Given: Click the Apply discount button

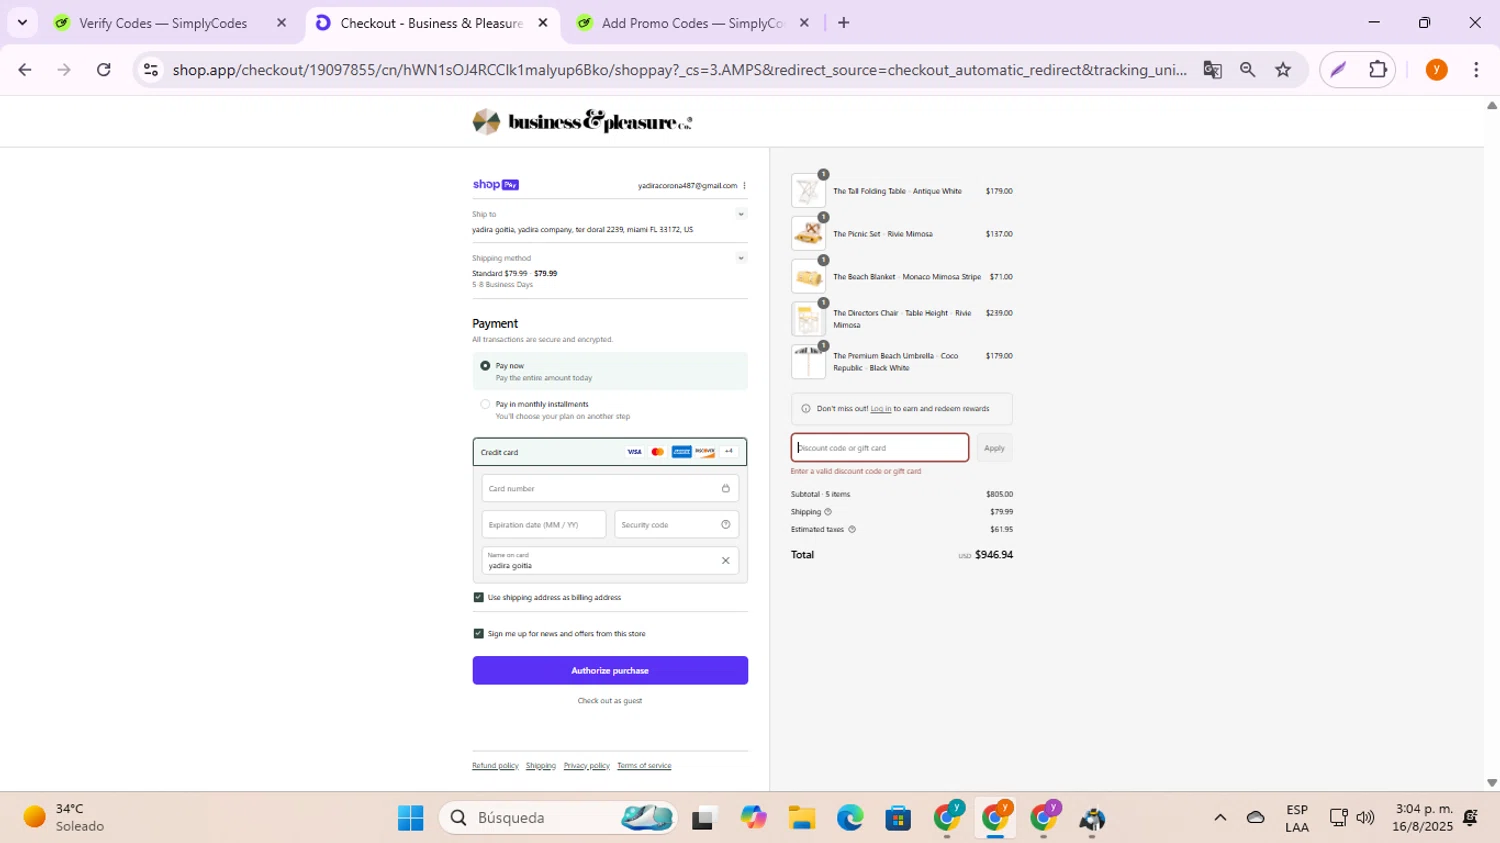Looking at the screenshot, I should (x=994, y=448).
